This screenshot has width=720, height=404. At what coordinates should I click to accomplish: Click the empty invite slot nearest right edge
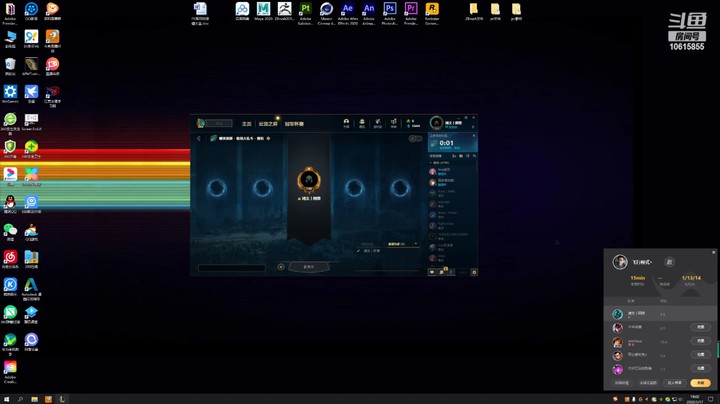tap(400, 188)
